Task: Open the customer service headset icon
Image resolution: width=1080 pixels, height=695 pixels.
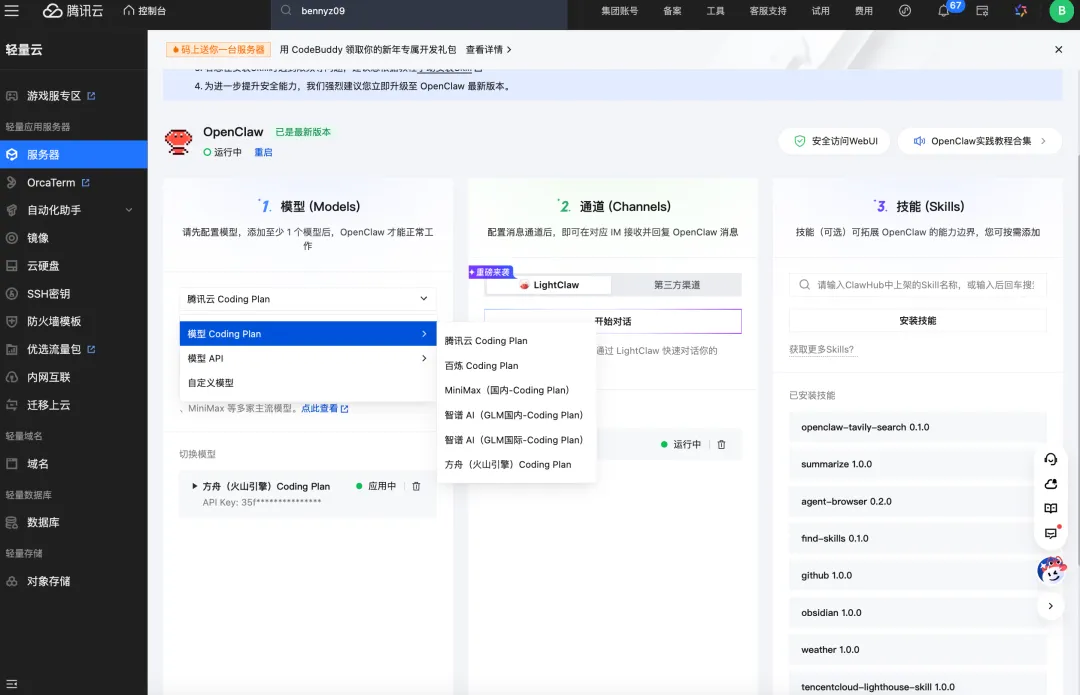Action: click(x=1050, y=459)
